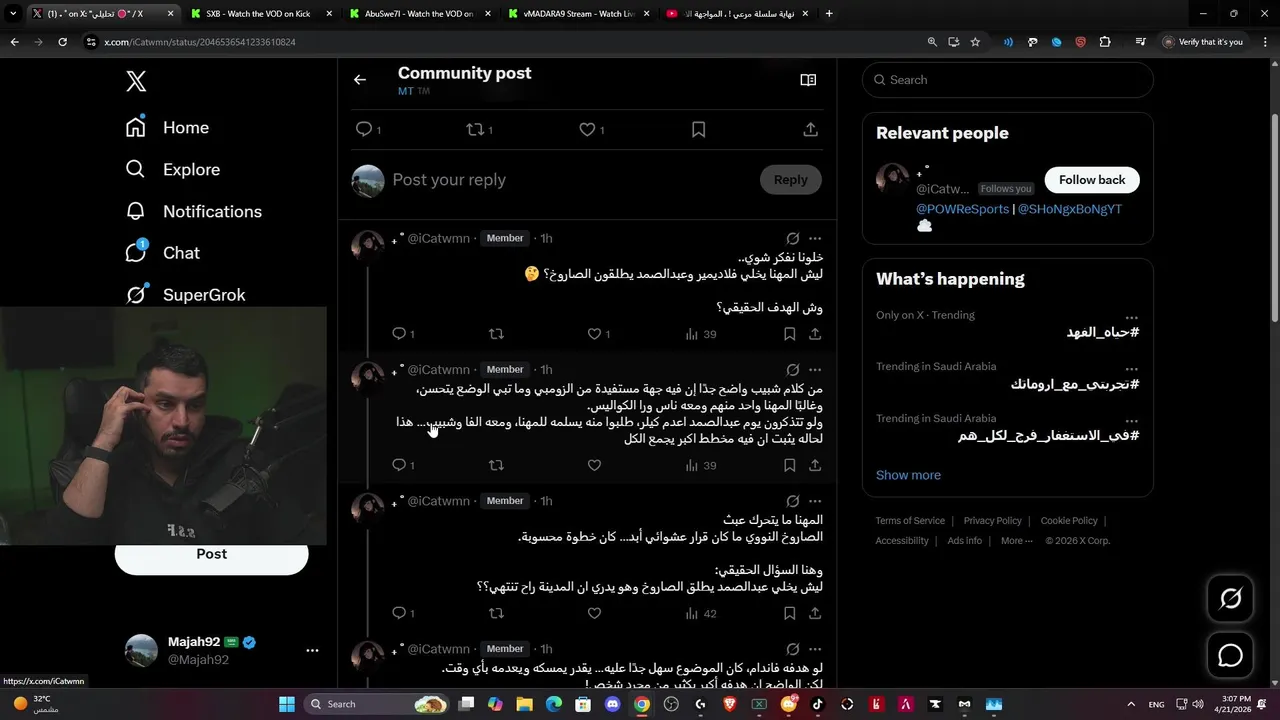Open Grok icon on المهنا ما يتحرك reply
This screenshot has height=720, width=1280.
pos(792,500)
